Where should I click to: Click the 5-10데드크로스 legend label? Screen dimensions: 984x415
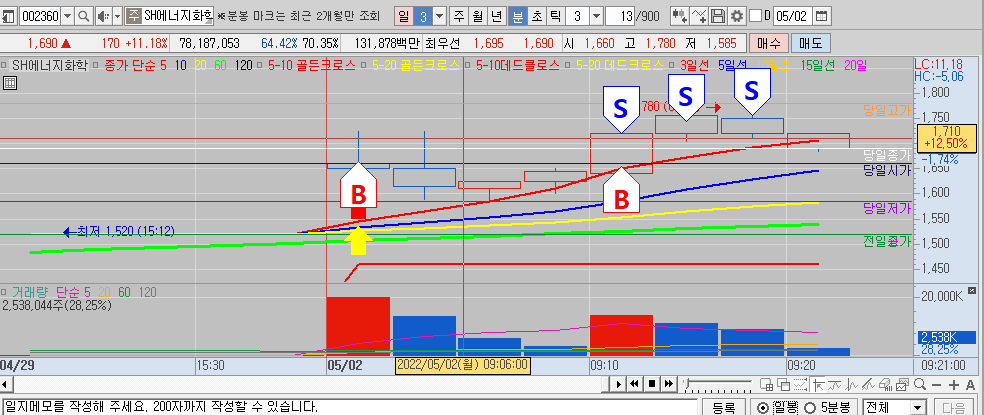(x=516, y=64)
